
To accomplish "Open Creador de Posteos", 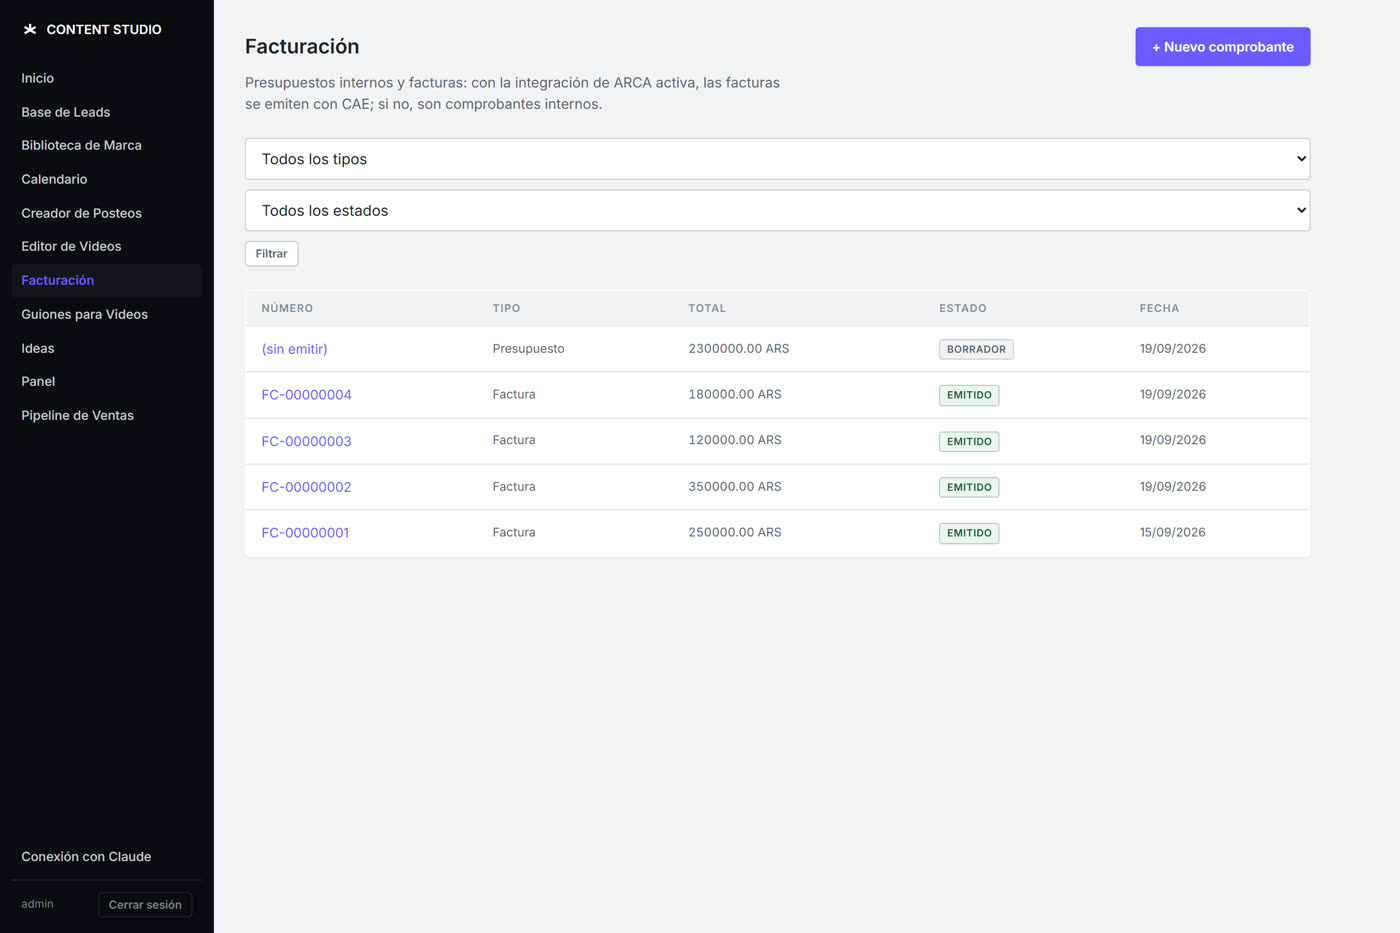I will coord(81,213).
